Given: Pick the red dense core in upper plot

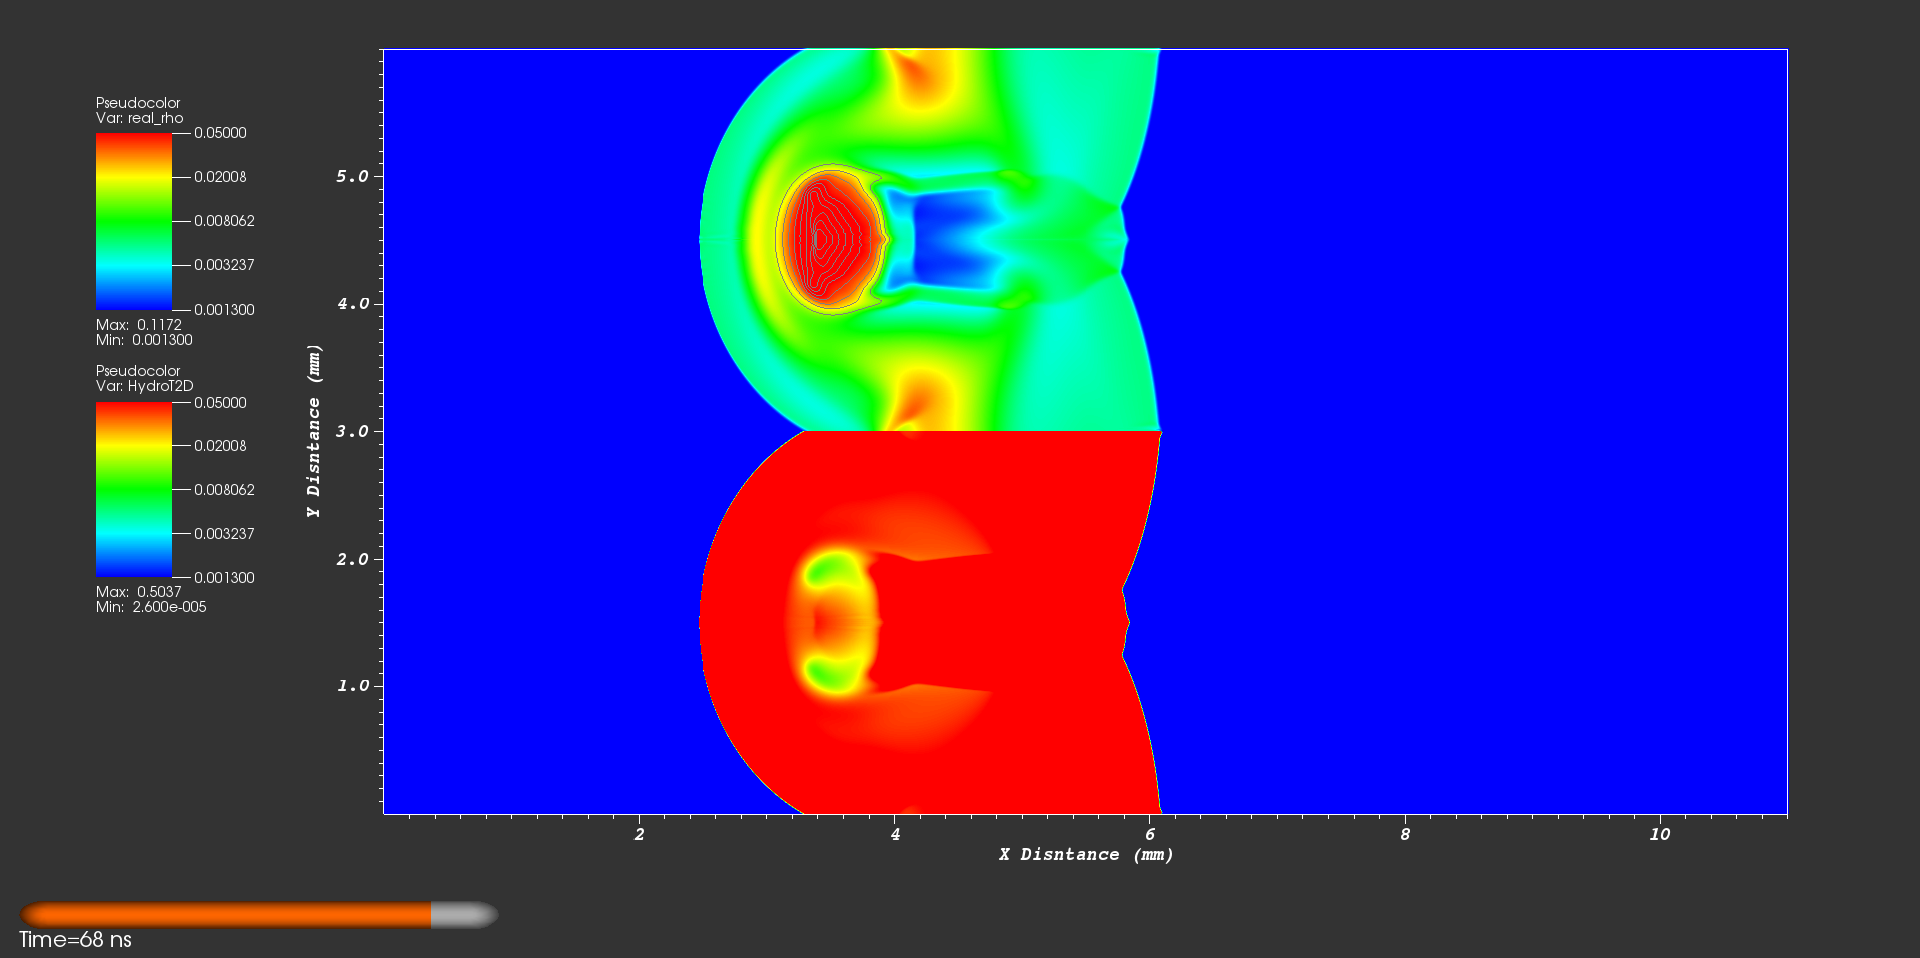Looking at the screenshot, I should pos(828,238).
